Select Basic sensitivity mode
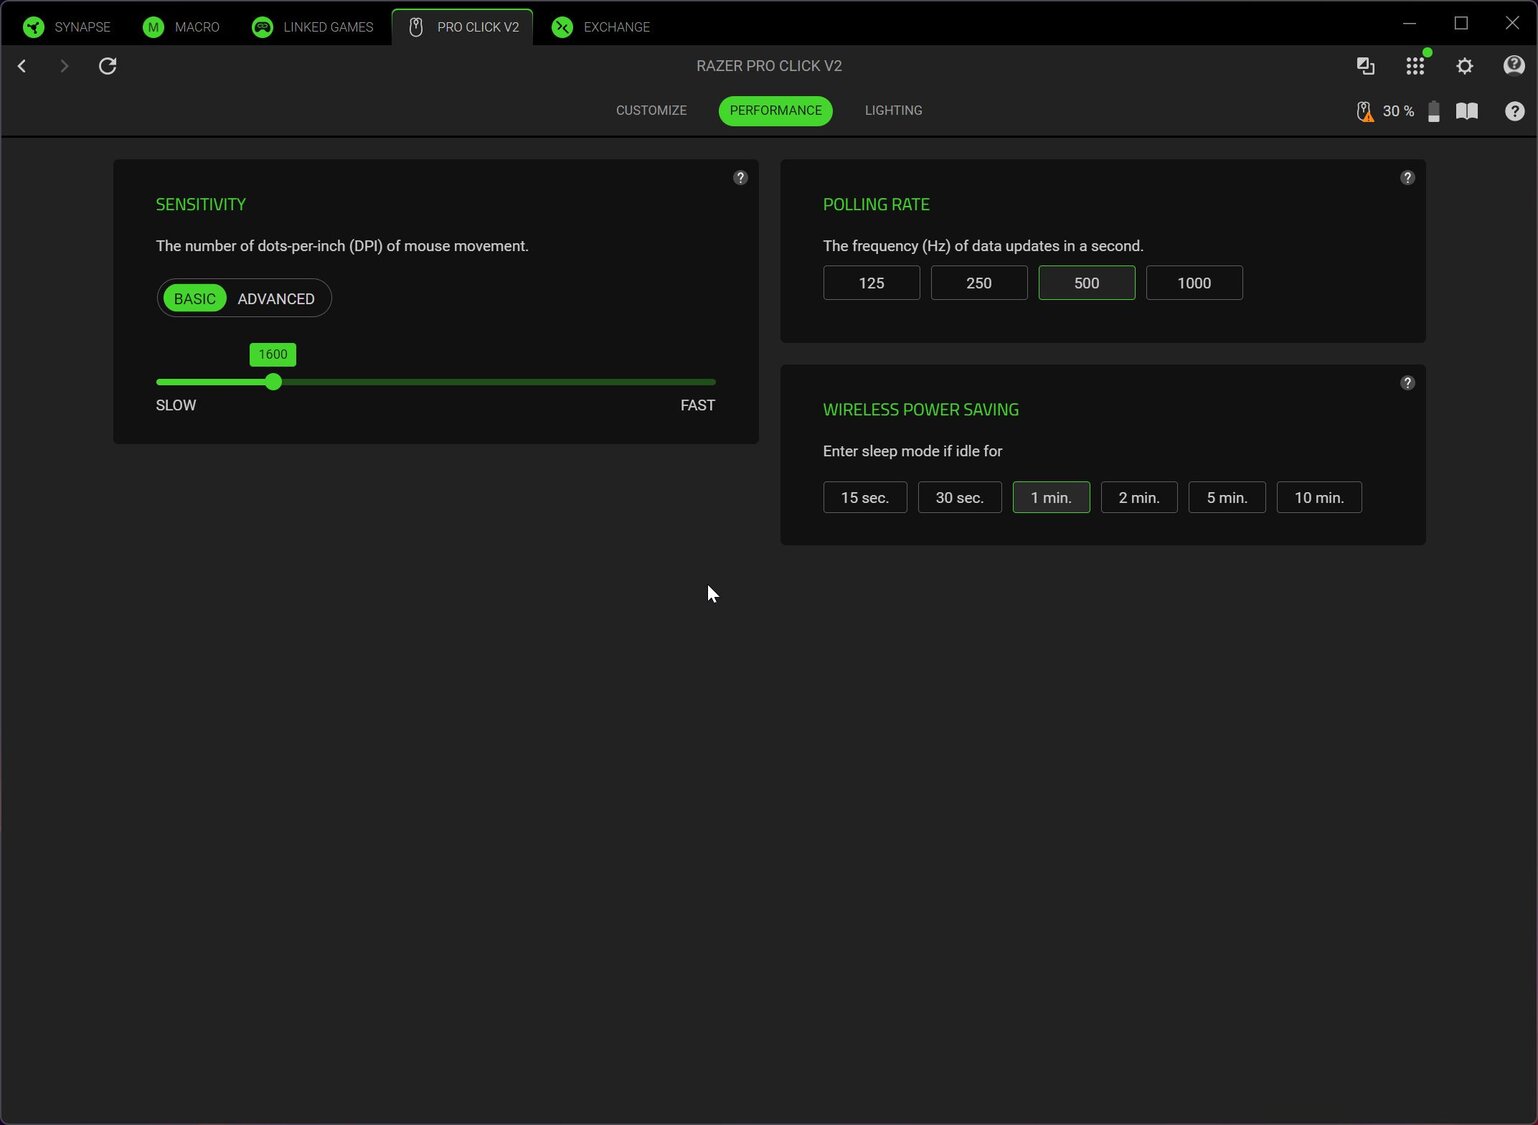The height and width of the screenshot is (1125, 1538). point(195,299)
